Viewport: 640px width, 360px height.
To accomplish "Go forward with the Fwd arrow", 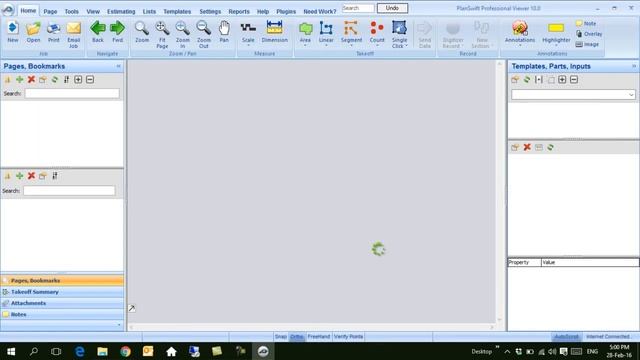I will (x=118, y=32).
